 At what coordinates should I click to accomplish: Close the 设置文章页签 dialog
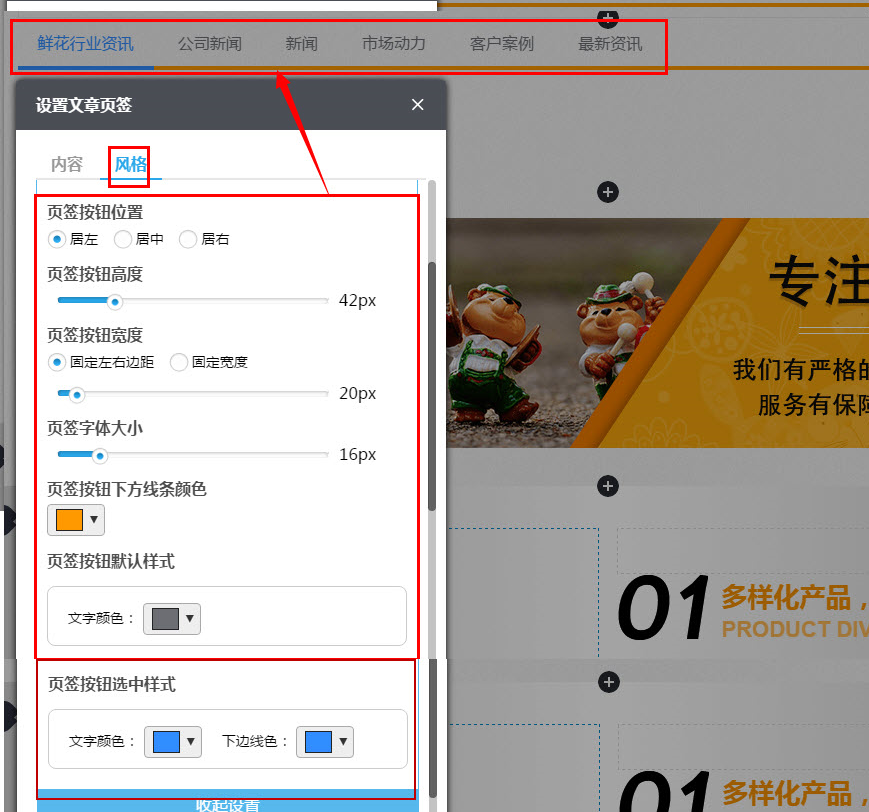coord(417,104)
